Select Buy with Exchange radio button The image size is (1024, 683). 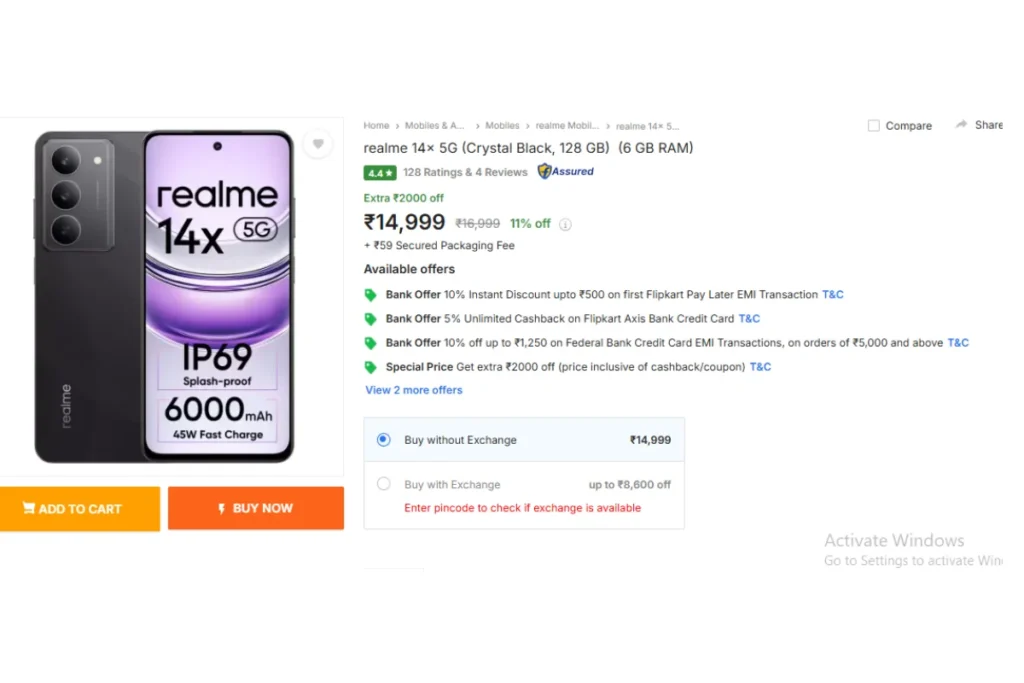point(383,484)
